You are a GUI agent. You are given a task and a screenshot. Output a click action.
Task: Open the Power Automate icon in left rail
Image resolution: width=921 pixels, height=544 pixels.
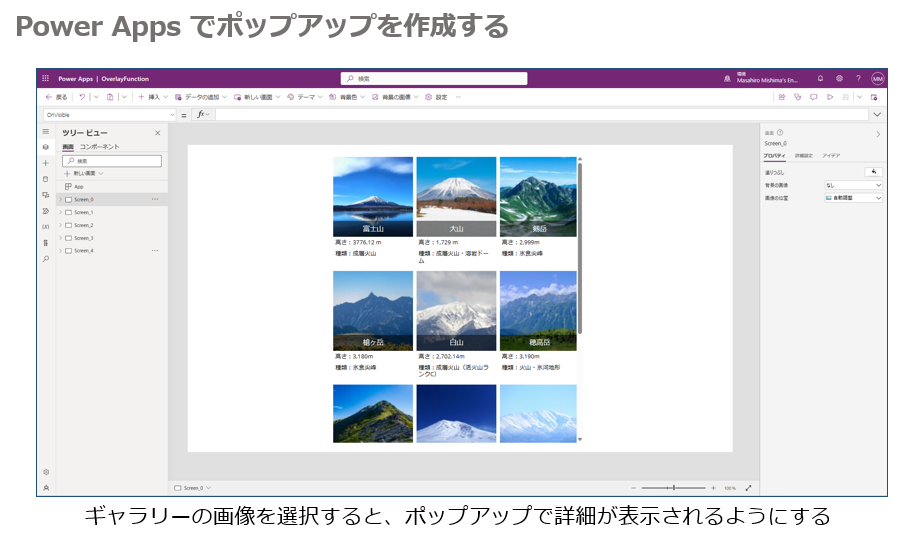[46, 211]
